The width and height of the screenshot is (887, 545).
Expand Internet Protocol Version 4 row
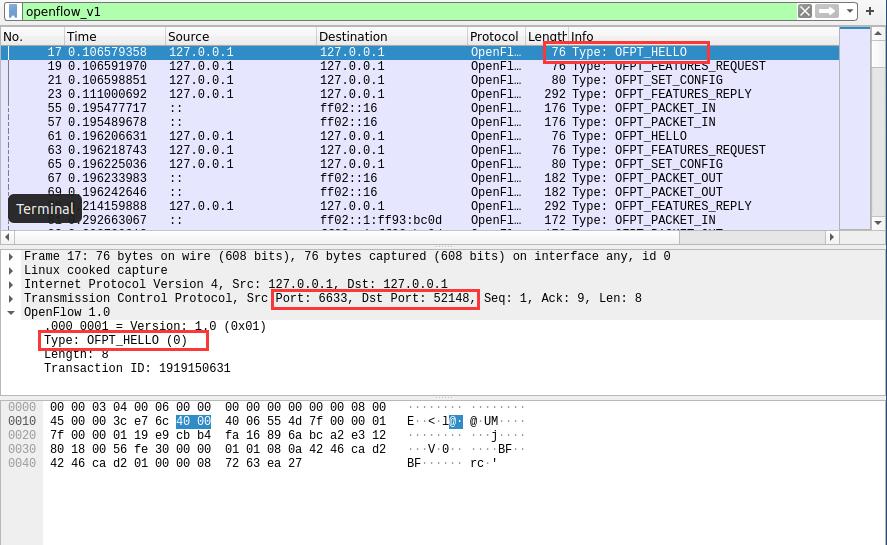[x=11, y=284]
